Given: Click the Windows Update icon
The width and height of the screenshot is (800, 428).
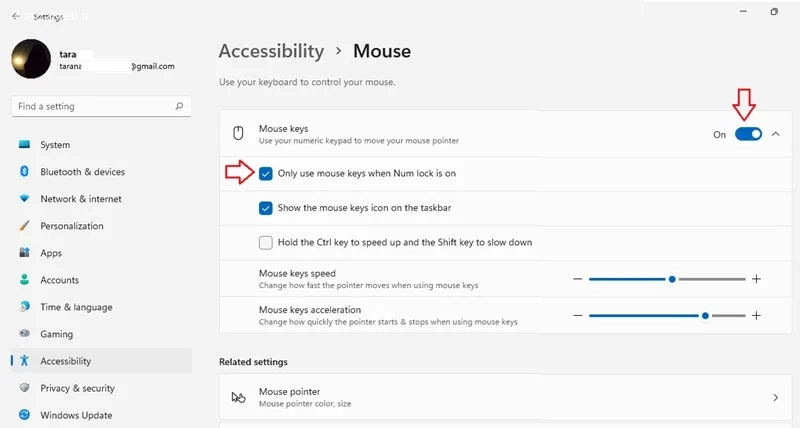Looking at the screenshot, I should (25, 415).
